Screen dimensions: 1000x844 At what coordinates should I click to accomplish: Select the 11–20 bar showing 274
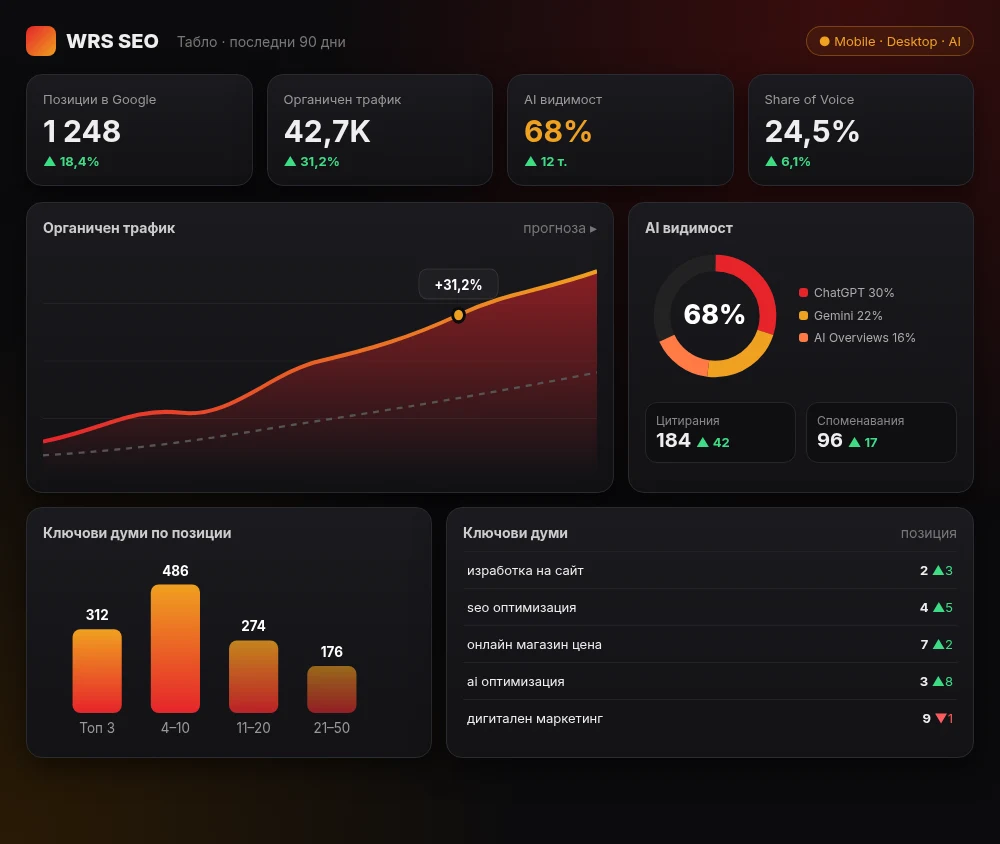(253, 676)
